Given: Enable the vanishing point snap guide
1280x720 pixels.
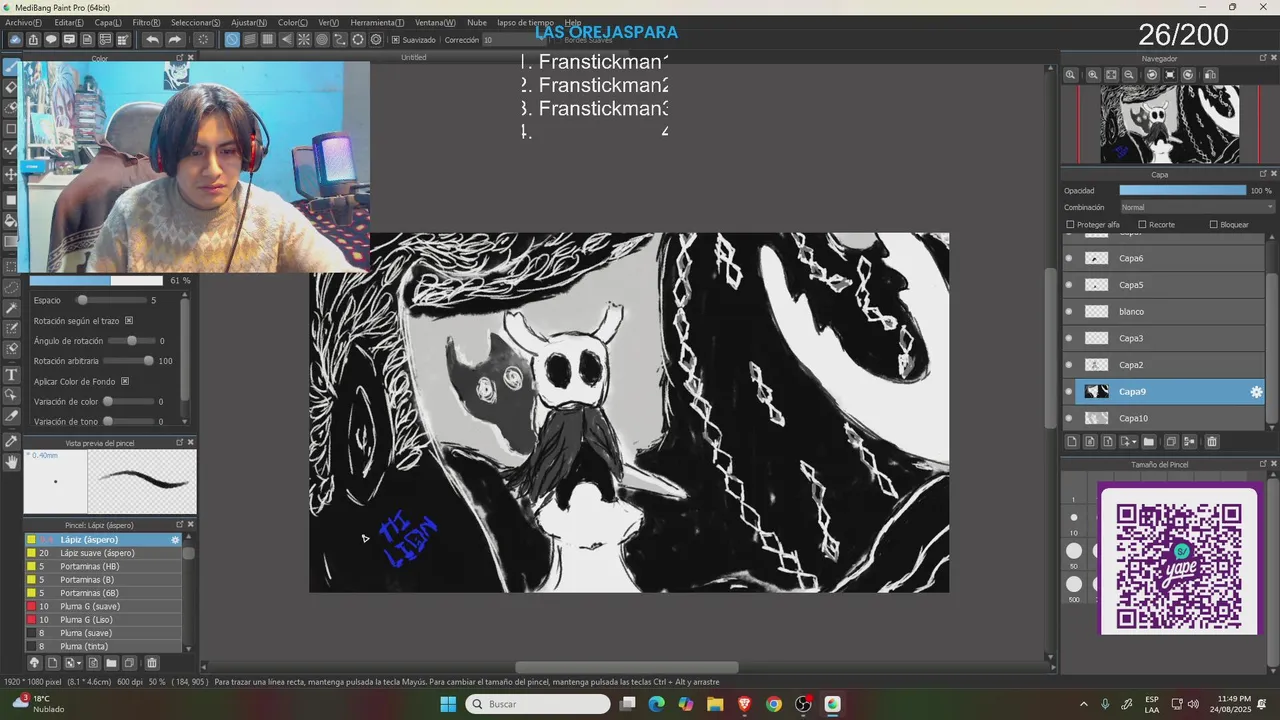Looking at the screenshot, I should pos(286,40).
